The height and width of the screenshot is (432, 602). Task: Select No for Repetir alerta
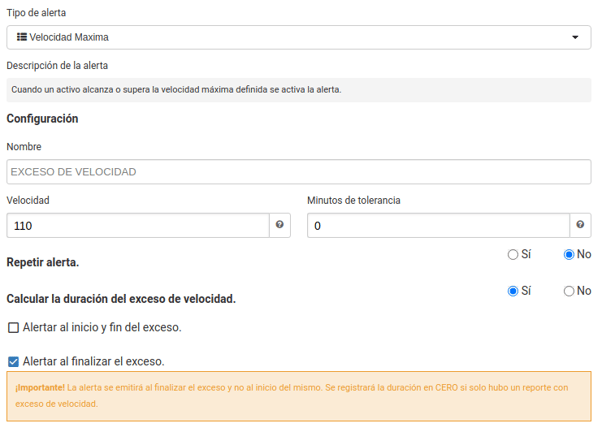[x=569, y=255]
